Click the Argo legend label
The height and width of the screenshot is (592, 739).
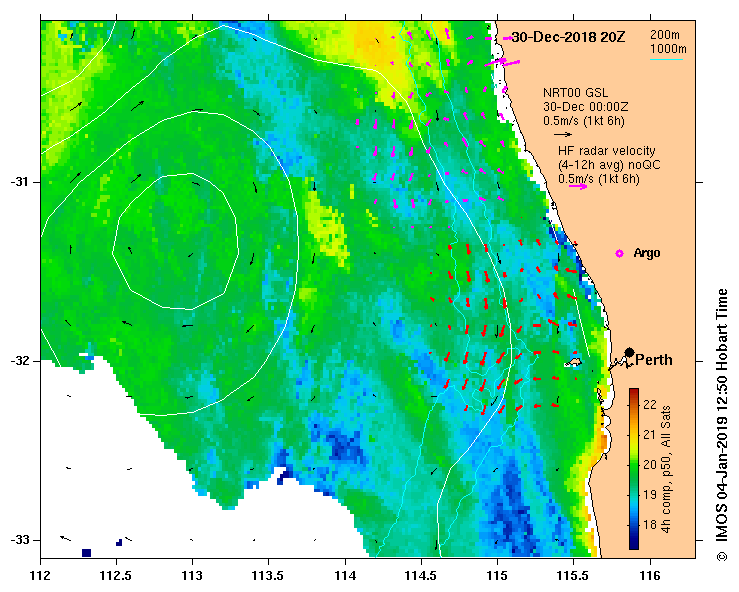pyautogui.click(x=647, y=253)
